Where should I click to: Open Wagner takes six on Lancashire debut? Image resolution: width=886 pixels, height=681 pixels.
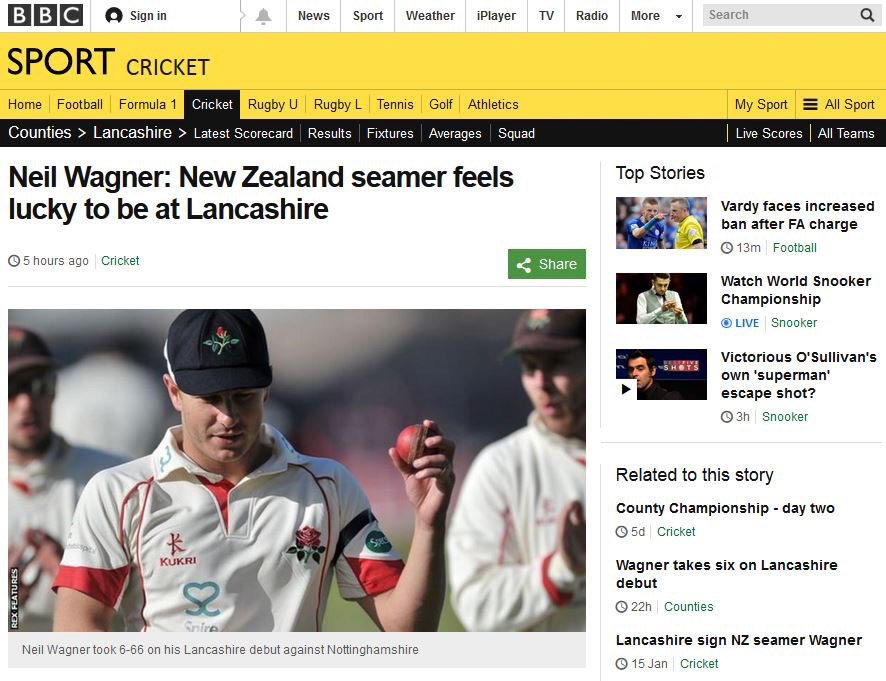click(x=726, y=574)
